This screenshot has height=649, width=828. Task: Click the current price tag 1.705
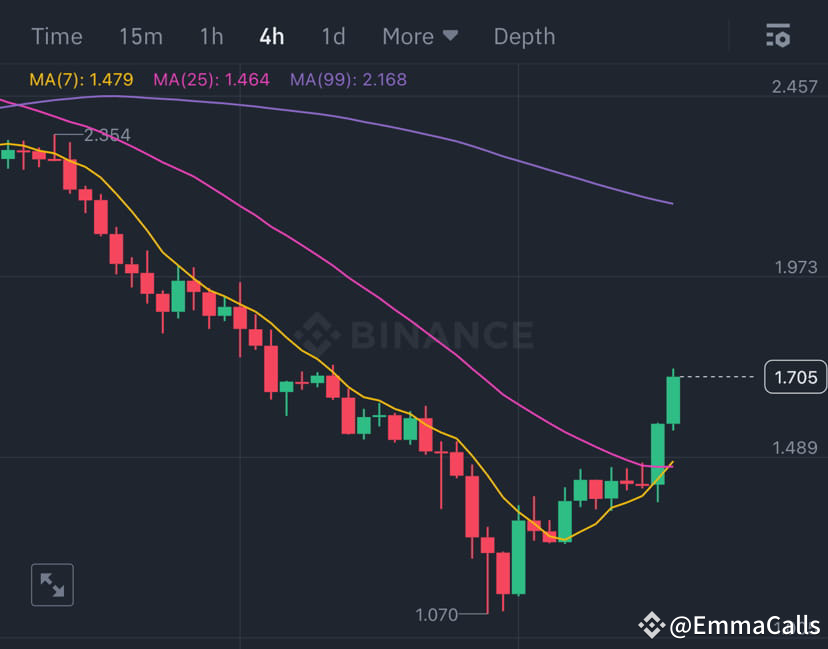(796, 377)
